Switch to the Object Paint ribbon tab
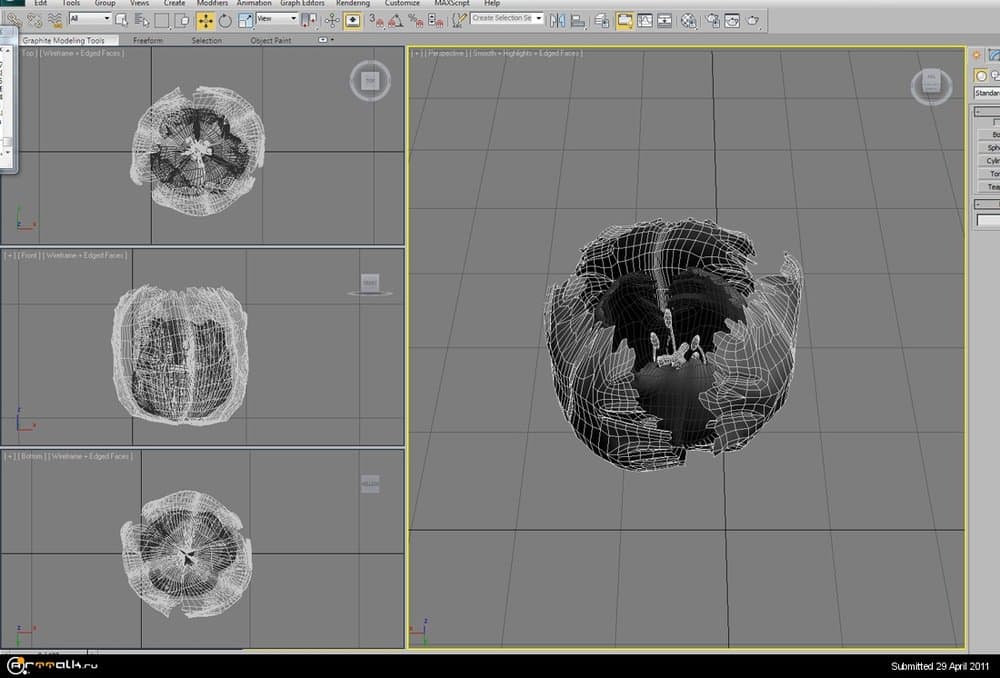Viewport: 1000px width, 678px height. tap(271, 40)
